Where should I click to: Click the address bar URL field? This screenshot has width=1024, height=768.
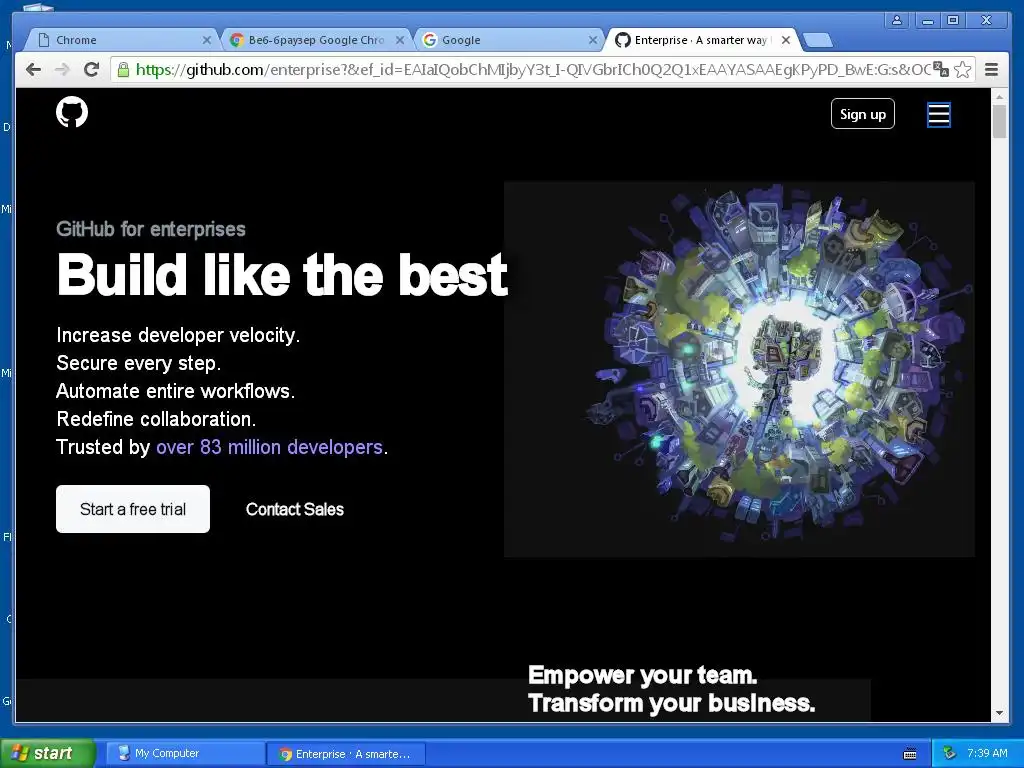[x=533, y=69]
